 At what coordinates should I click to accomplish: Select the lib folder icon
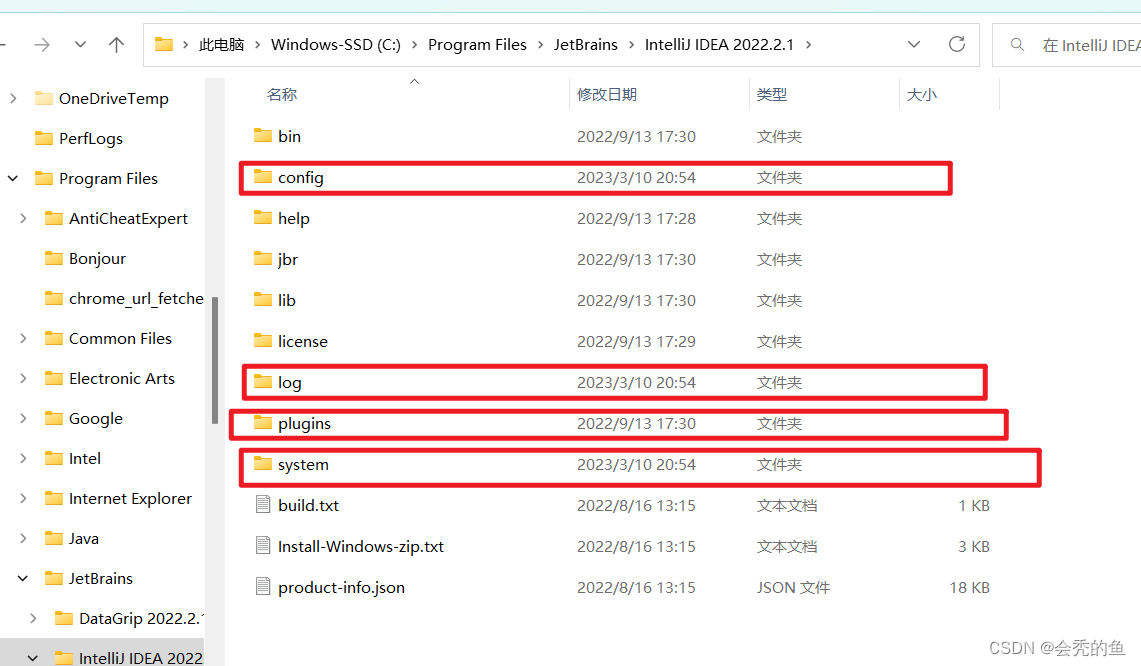[263, 299]
